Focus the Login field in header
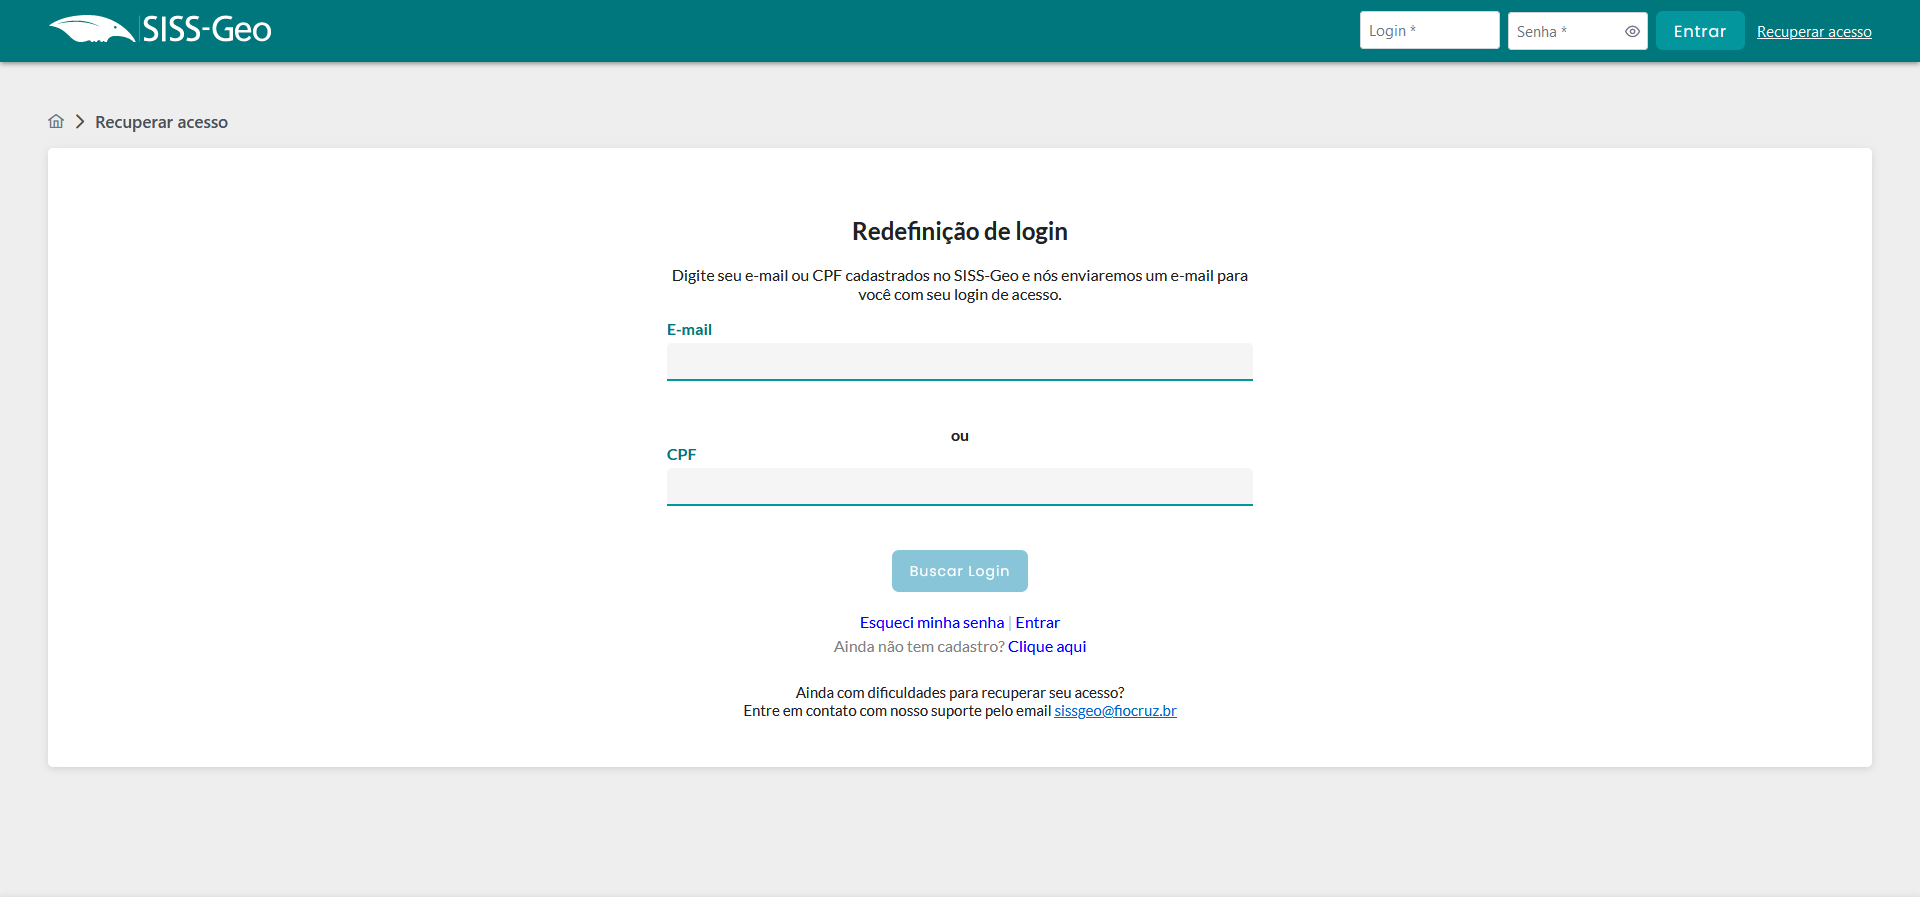1920x900 pixels. (1428, 31)
